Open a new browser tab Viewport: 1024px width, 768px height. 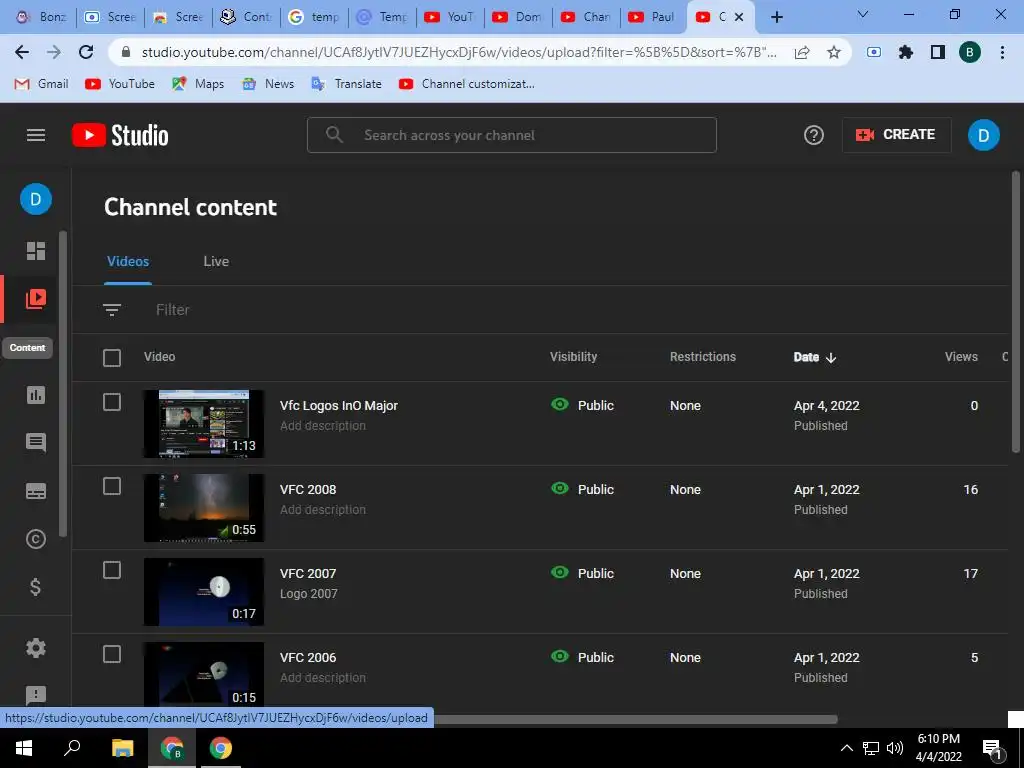click(x=776, y=17)
